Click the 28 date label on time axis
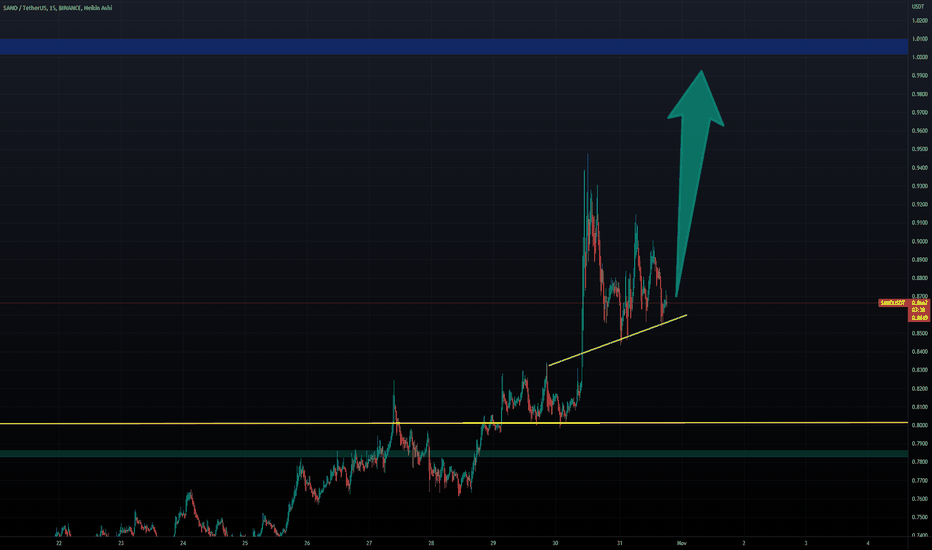932x550 pixels. (x=431, y=543)
